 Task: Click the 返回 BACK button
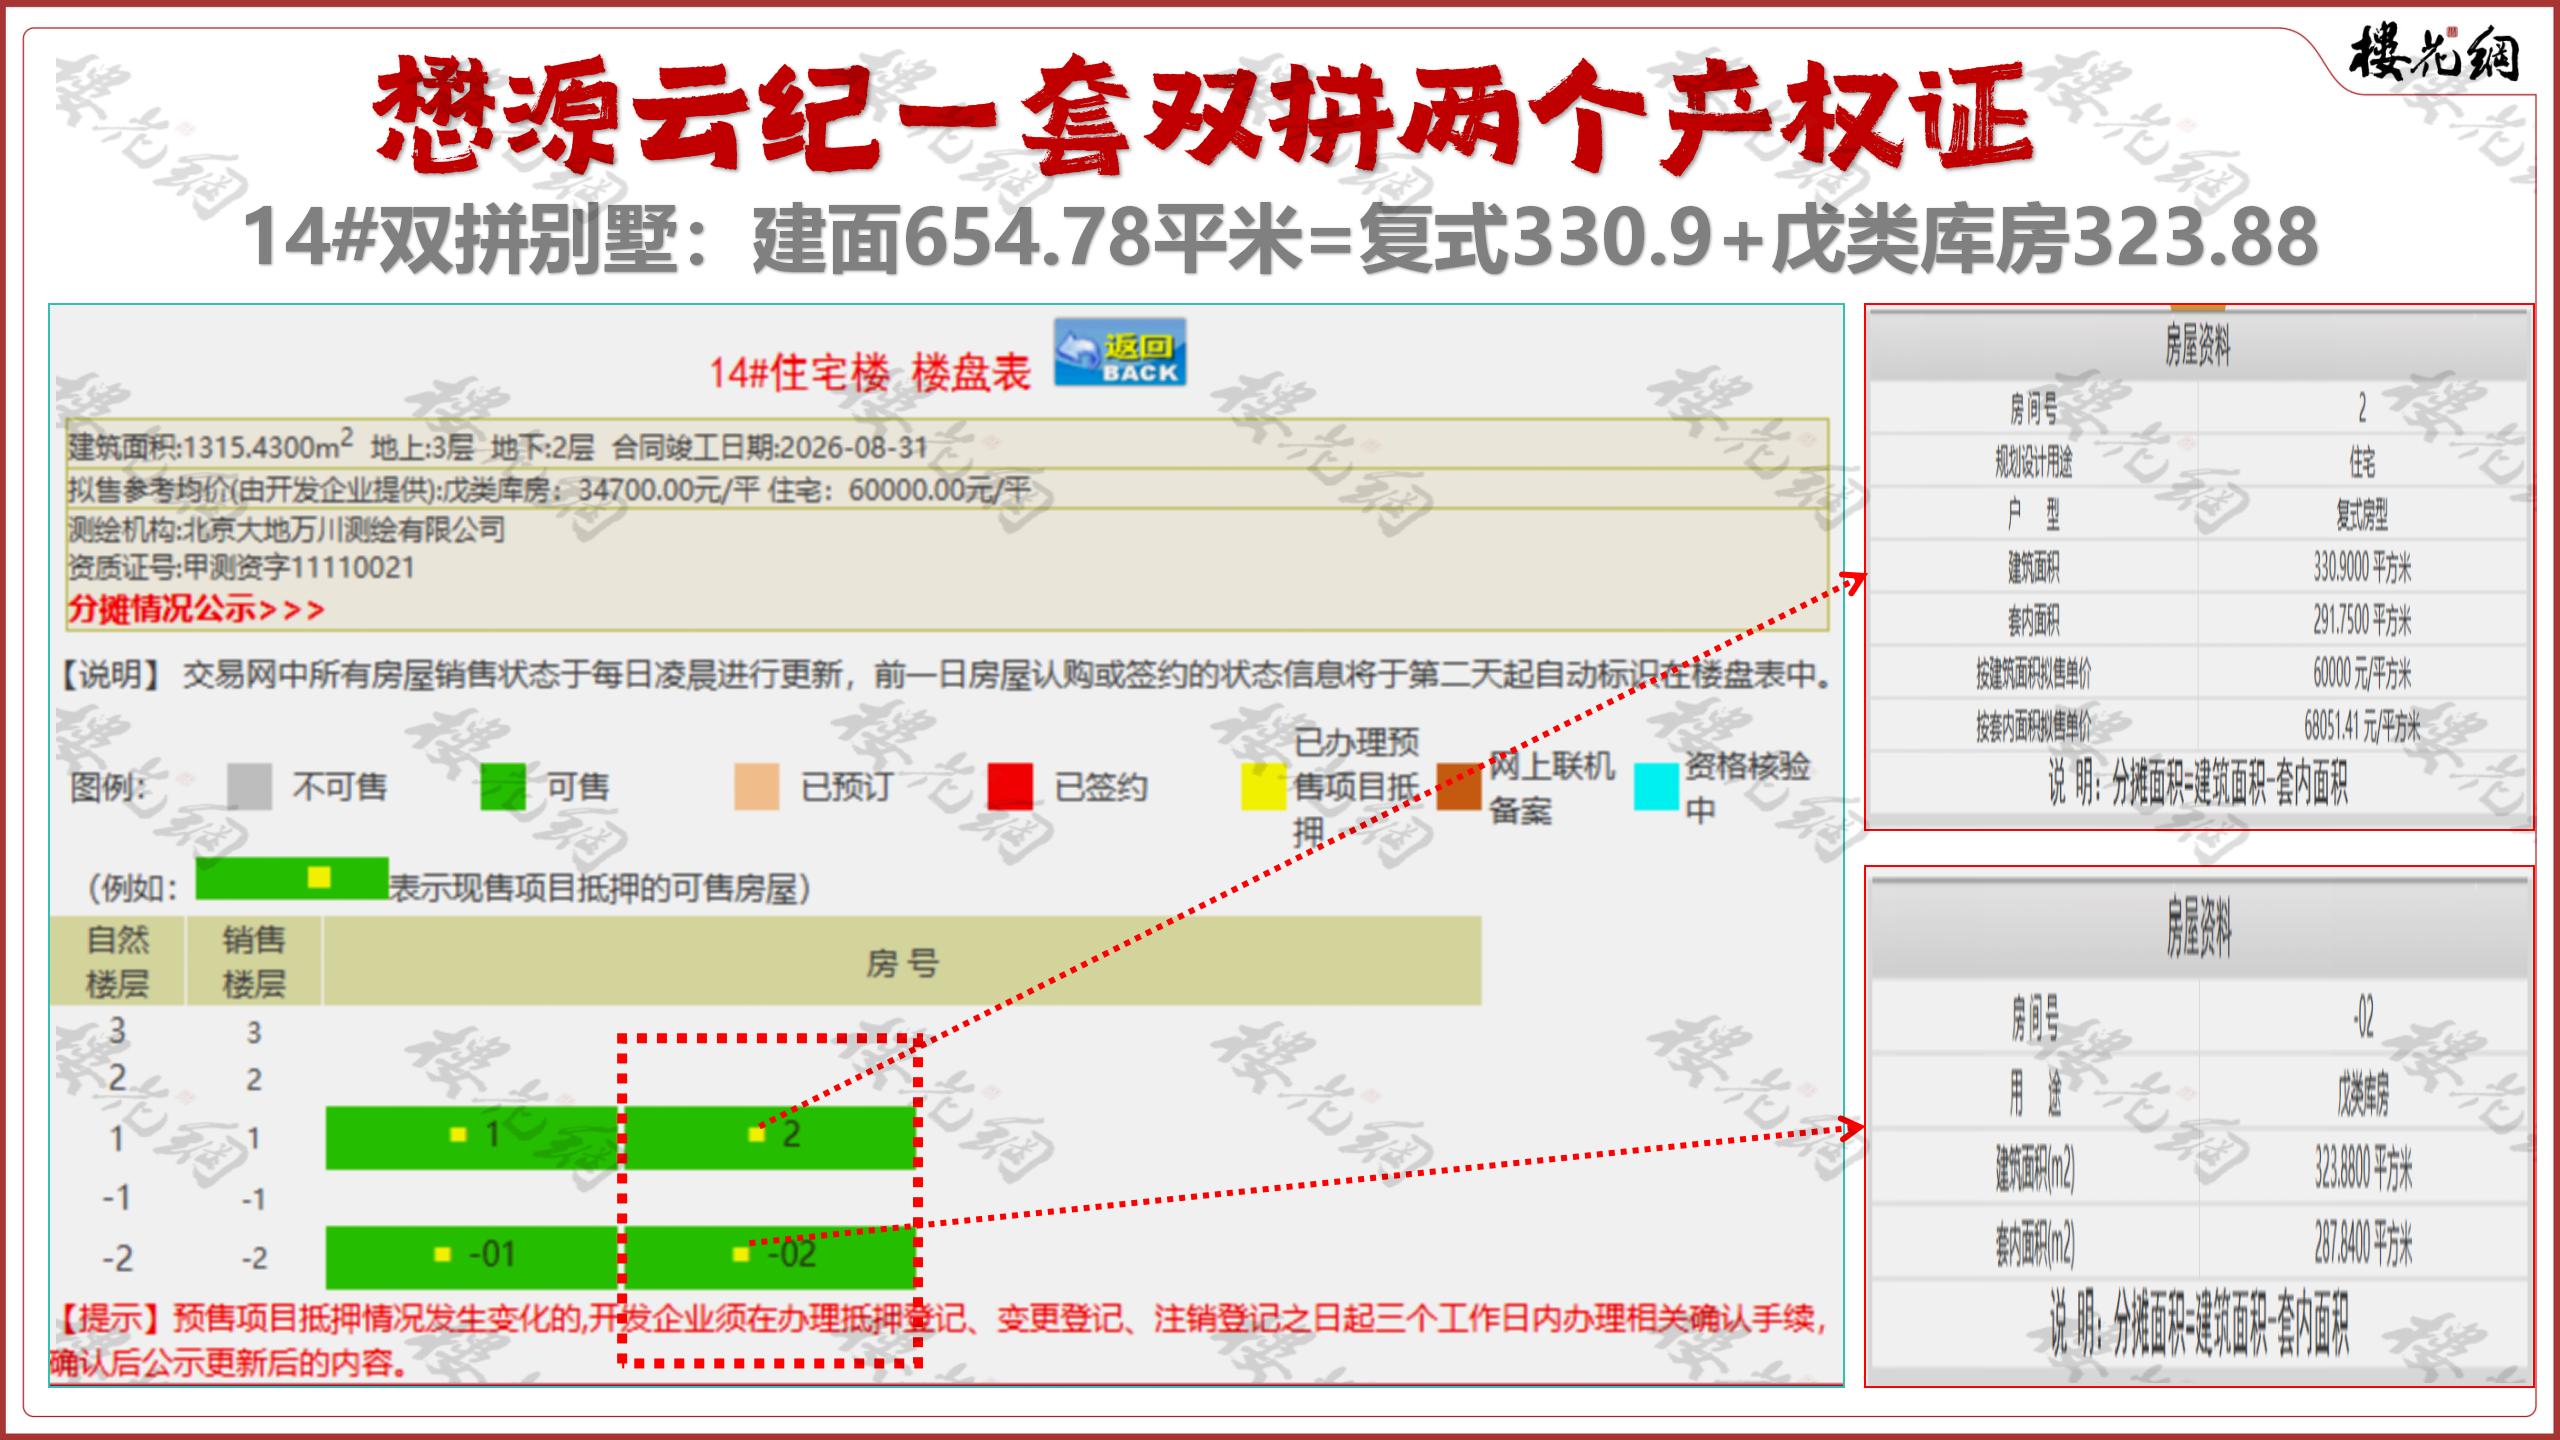point(1120,352)
